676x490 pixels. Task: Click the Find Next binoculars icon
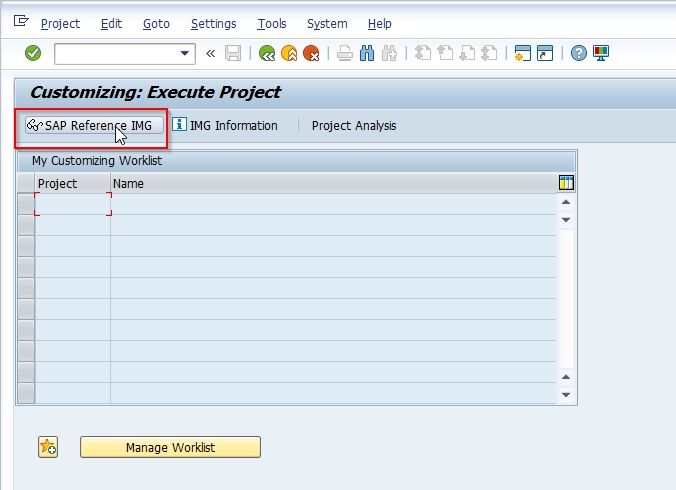(x=389, y=53)
